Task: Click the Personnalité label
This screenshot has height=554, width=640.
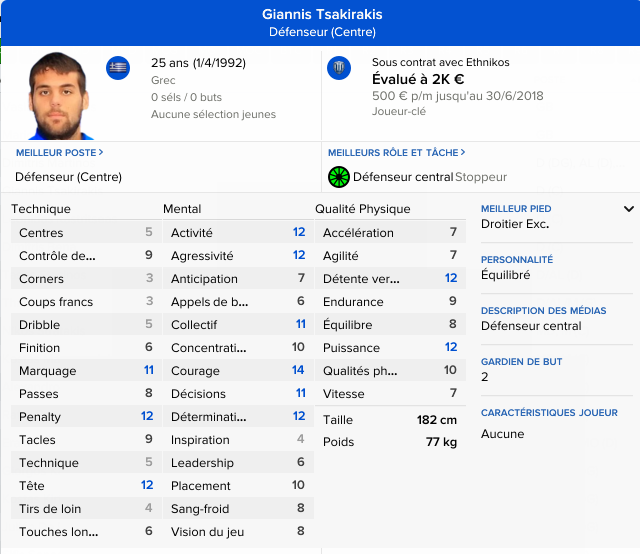Action: pyautogui.click(x=517, y=259)
